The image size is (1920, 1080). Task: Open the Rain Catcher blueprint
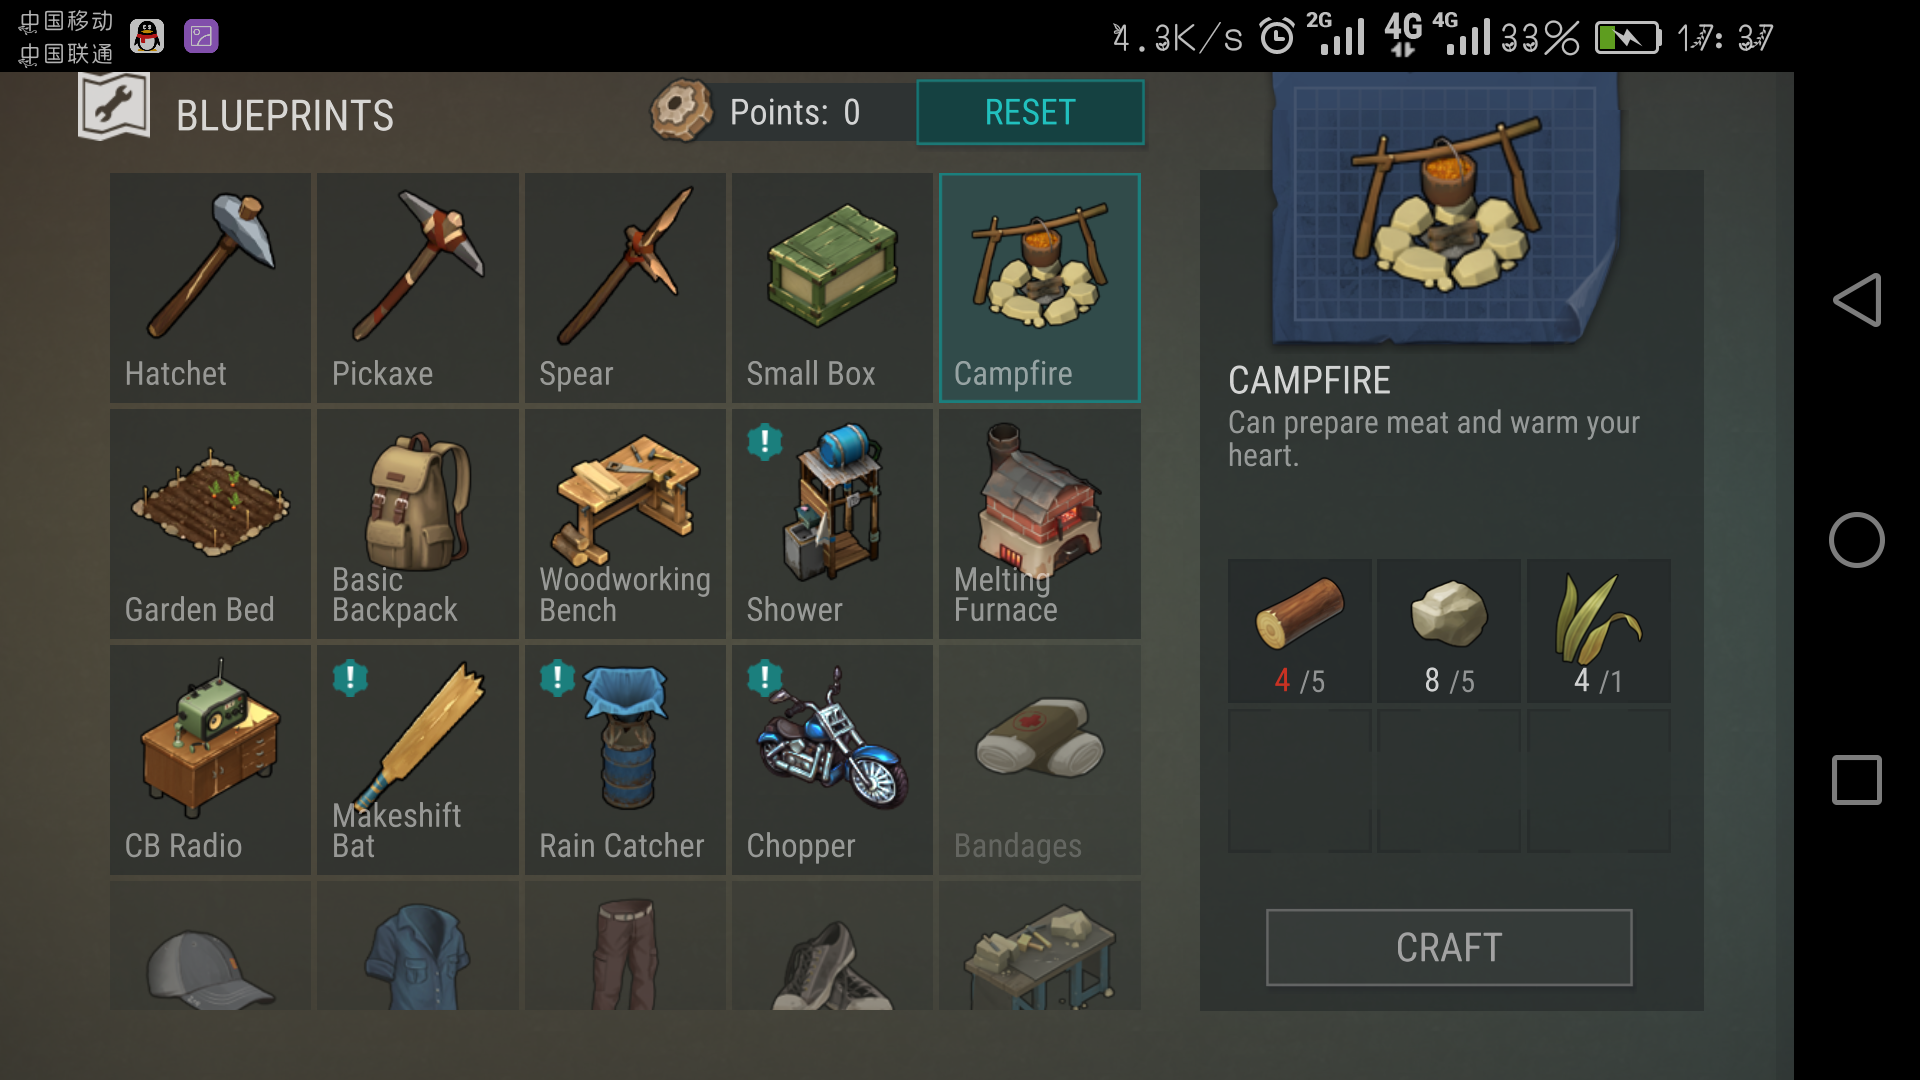pyautogui.click(x=625, y=760)
